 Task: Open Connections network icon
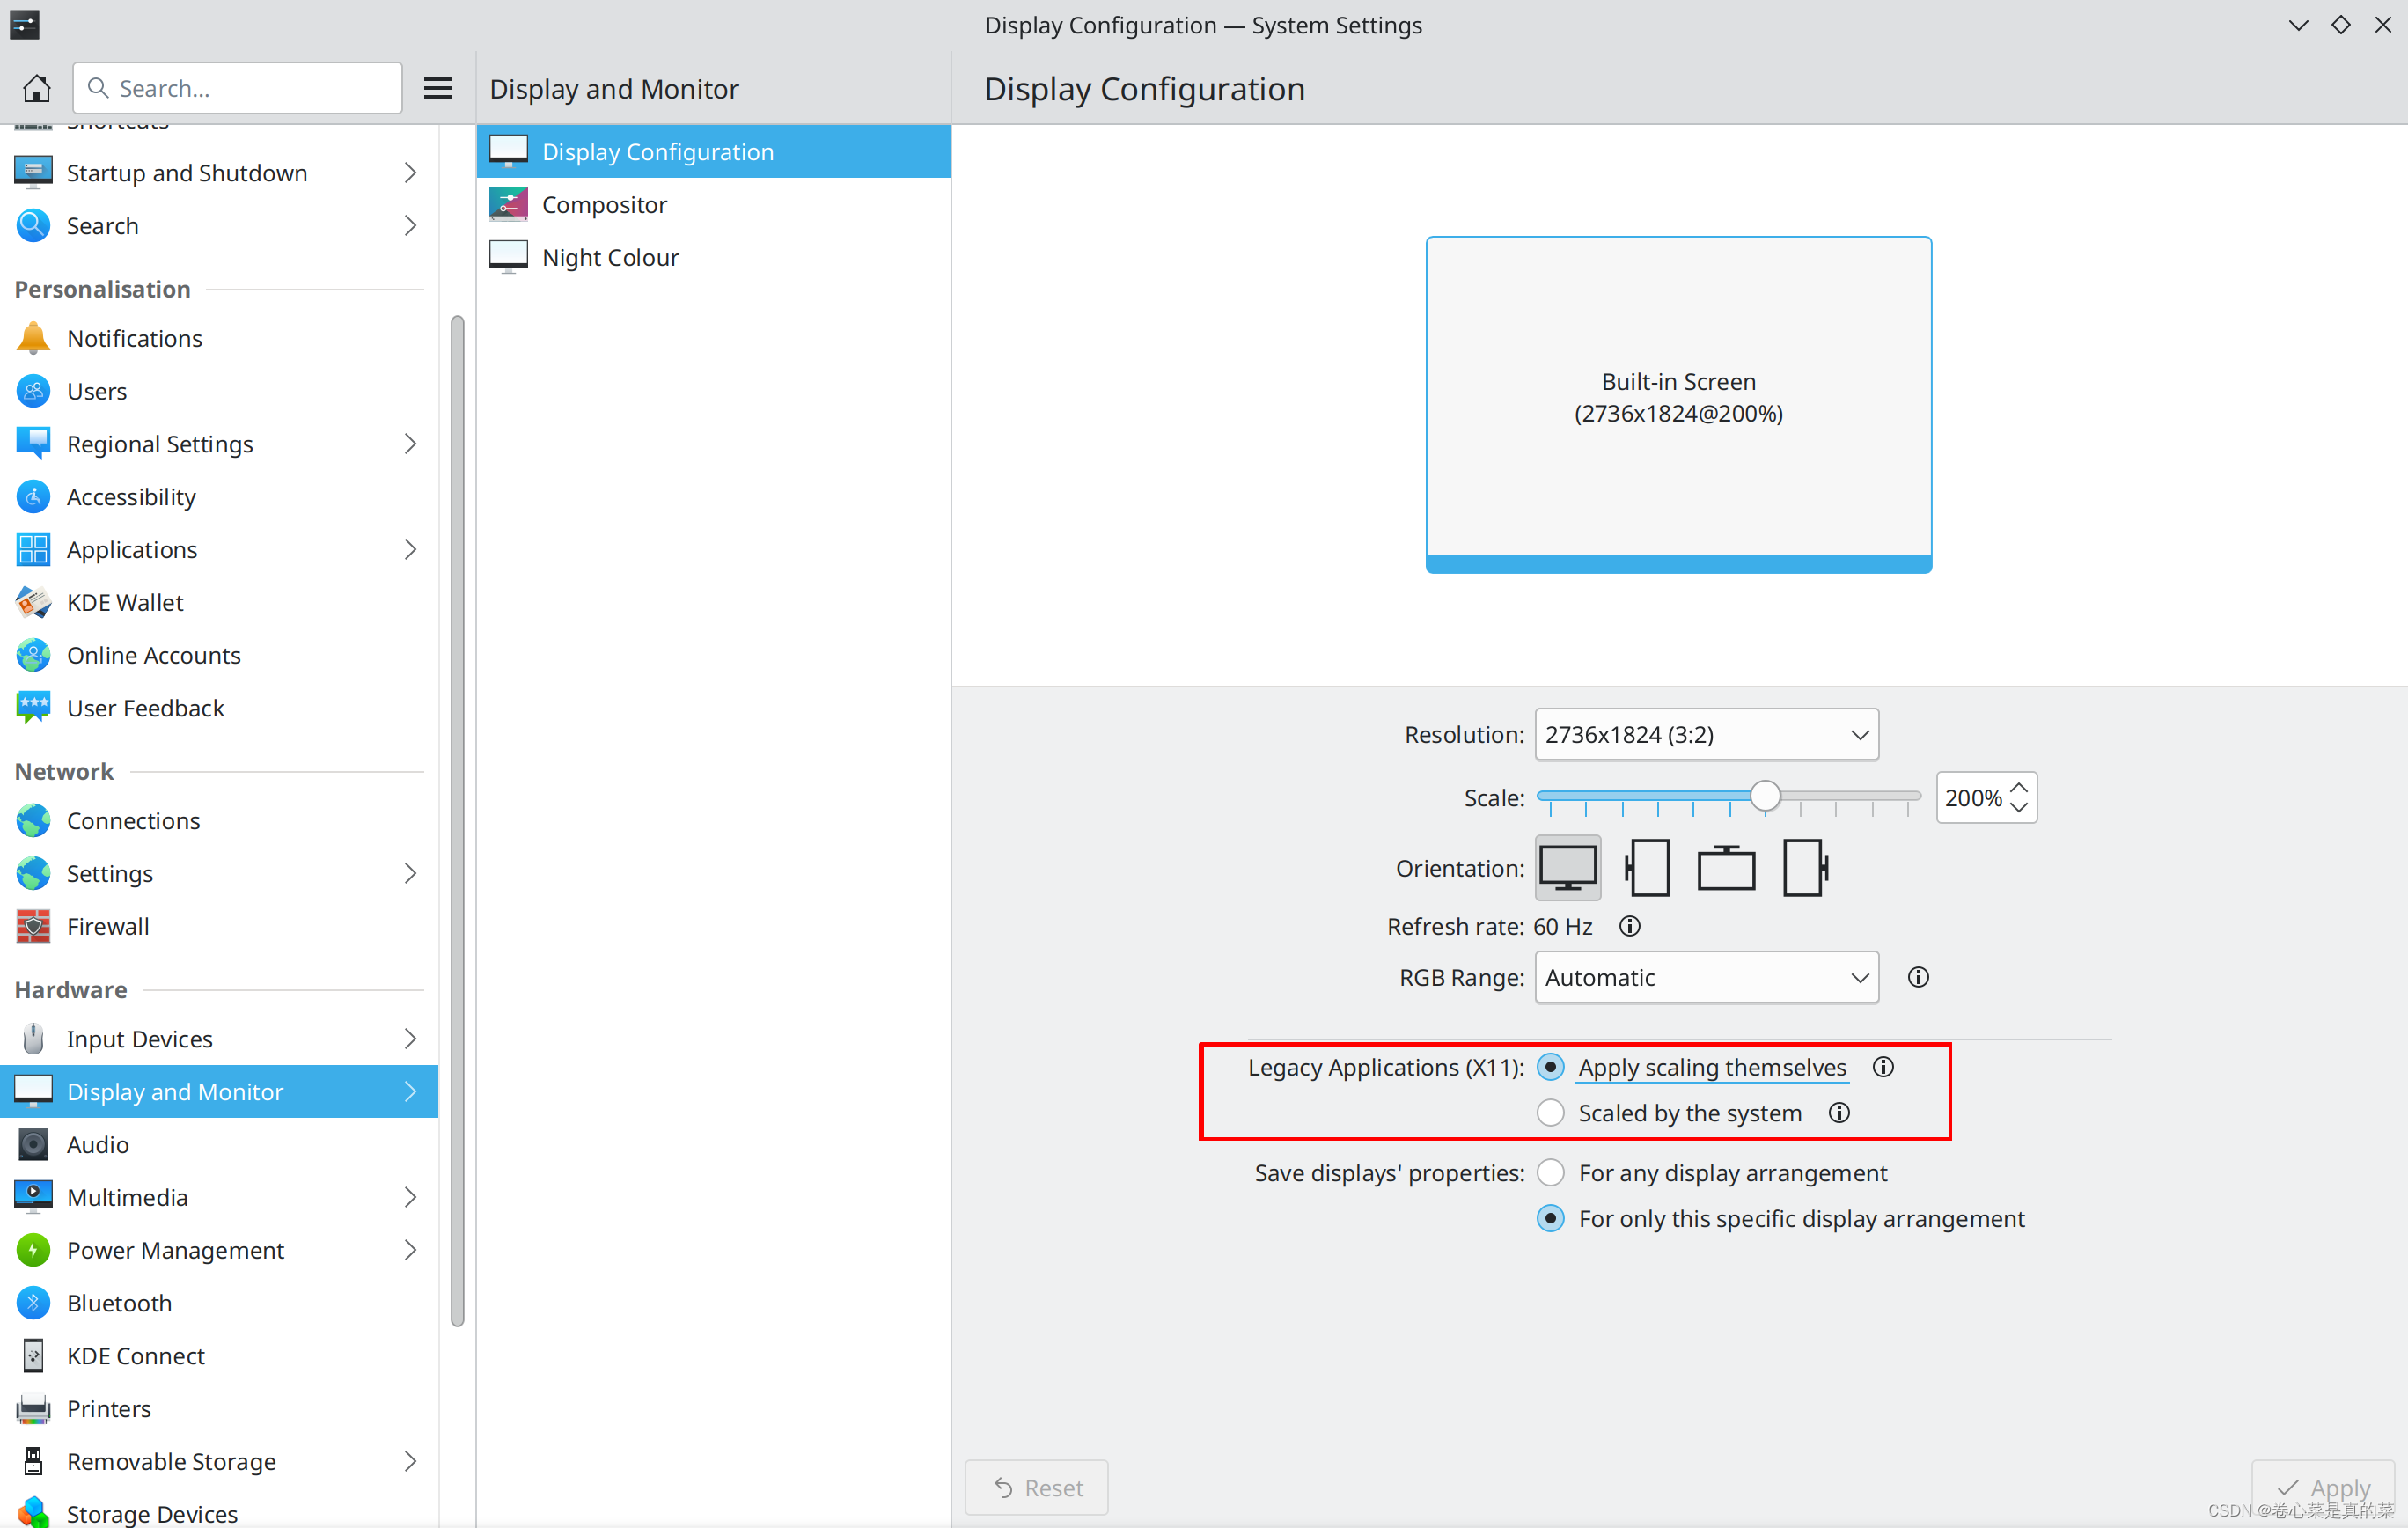coord(33,821)
